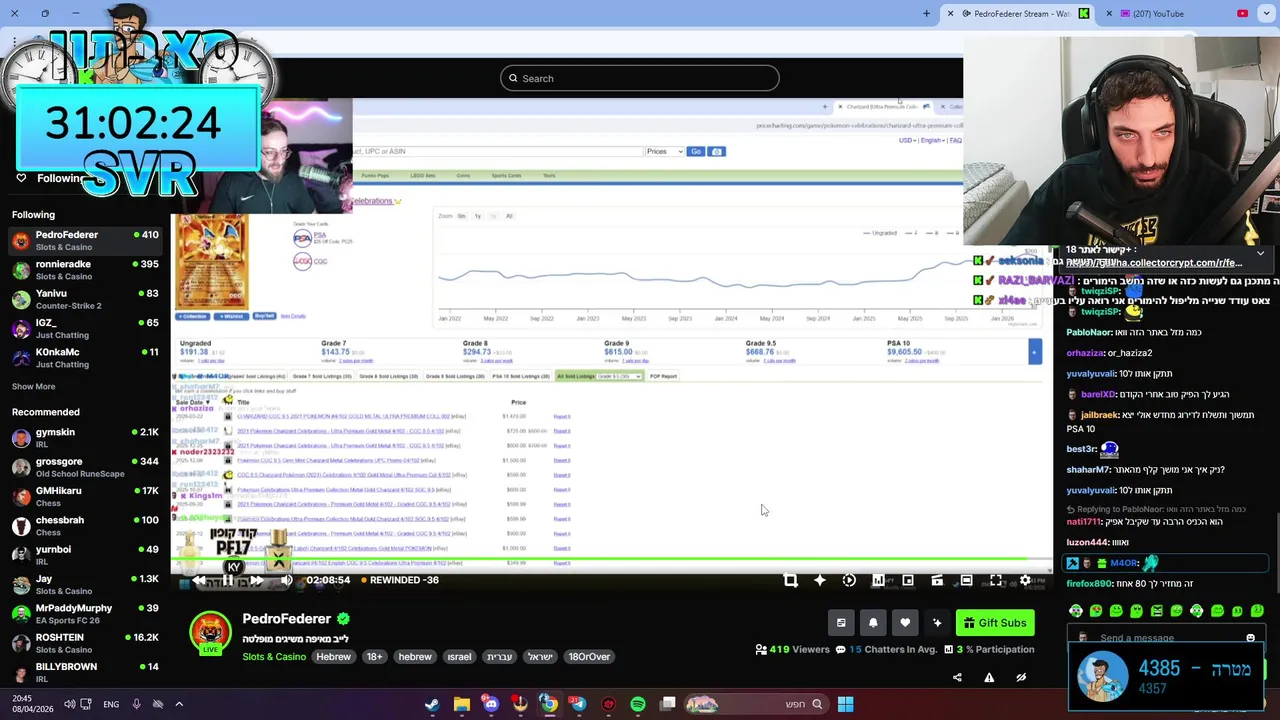Collapse chat header with the chevron arrow
Viewport: 1280px width, 720px height.
[1260, 253]
